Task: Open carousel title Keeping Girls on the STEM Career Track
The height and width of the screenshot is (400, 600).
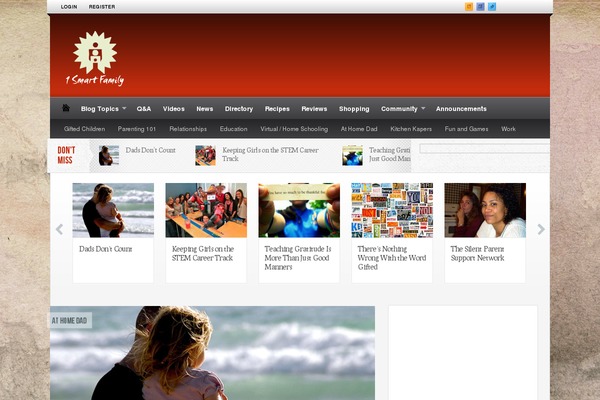Action: tap(203, 253)
